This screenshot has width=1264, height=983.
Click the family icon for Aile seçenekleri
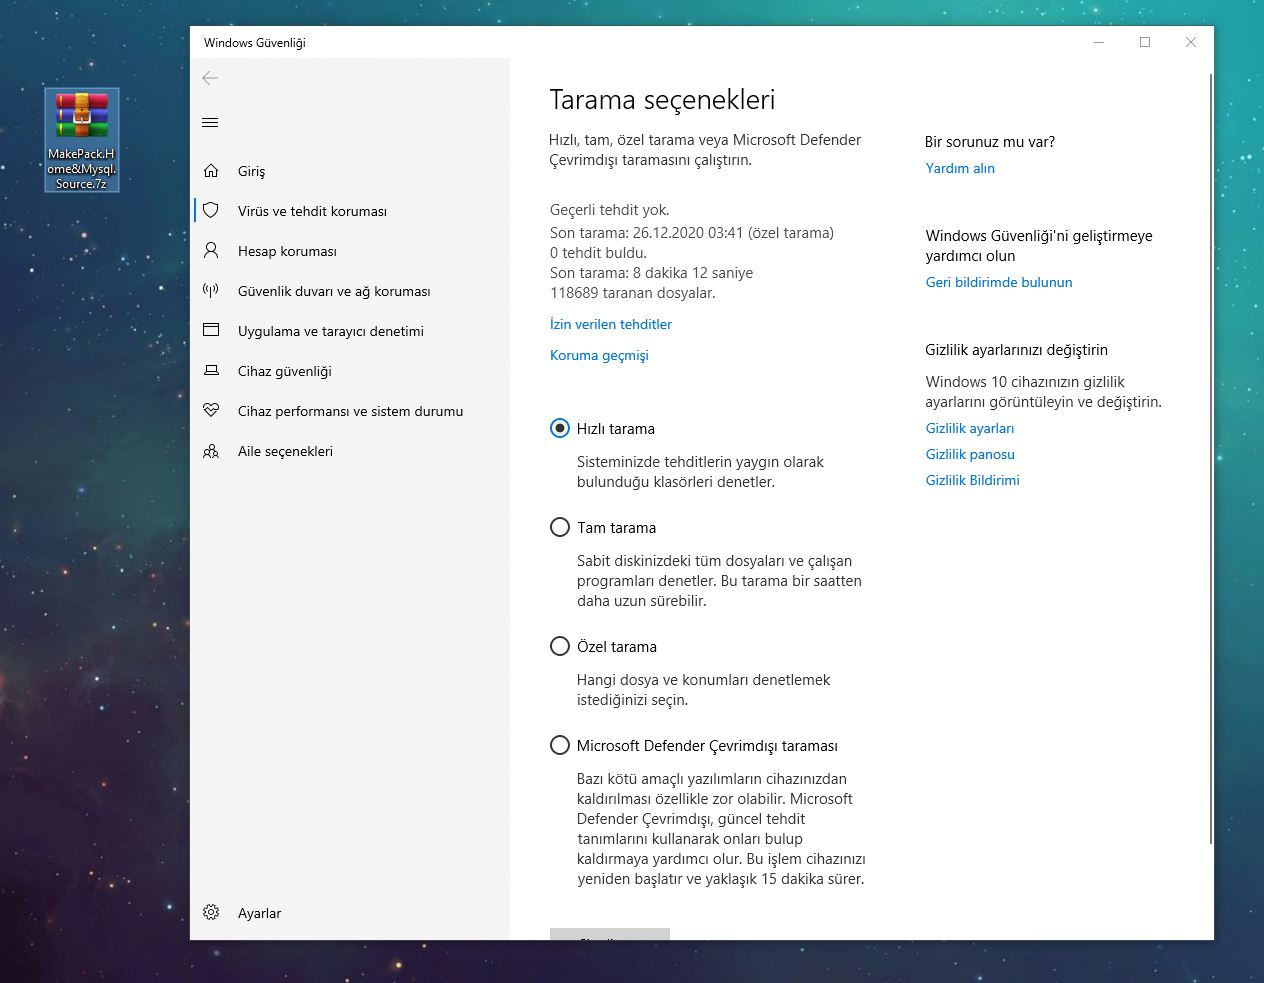[211, 451]
